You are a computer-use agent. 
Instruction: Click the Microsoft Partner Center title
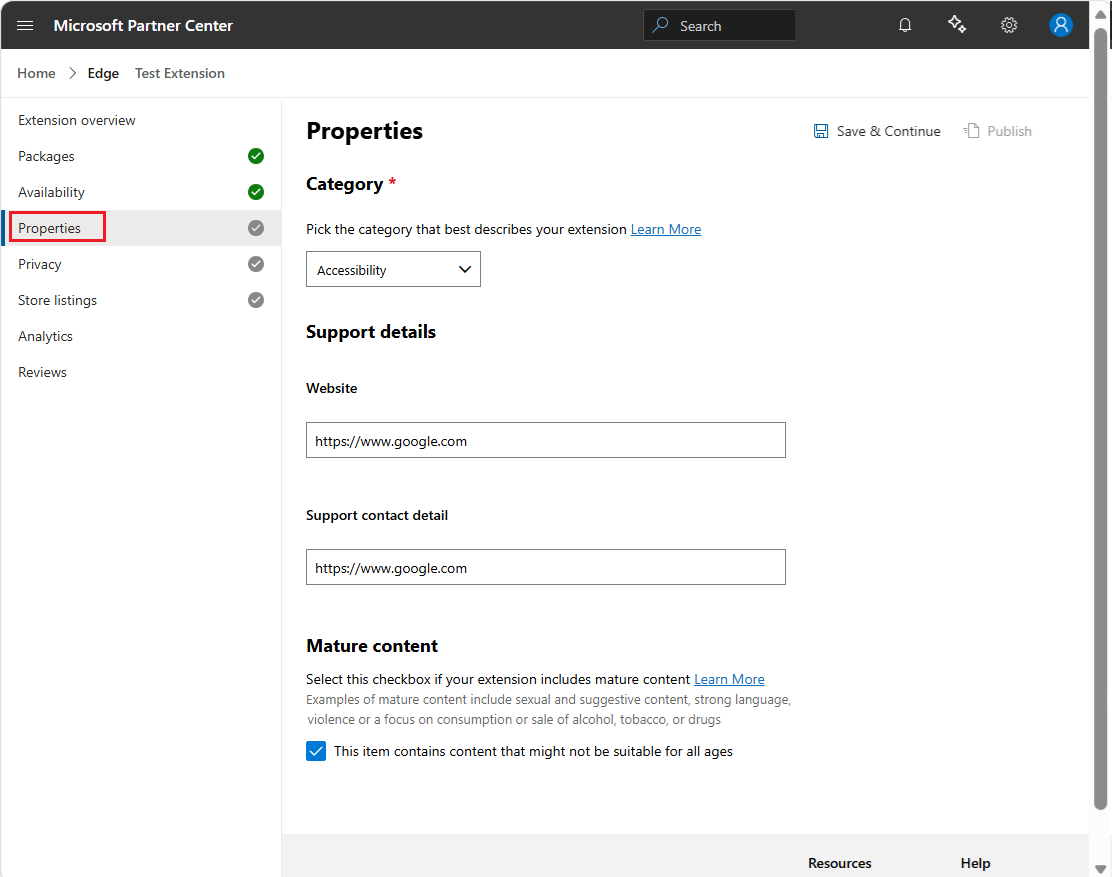click(143, 26)
